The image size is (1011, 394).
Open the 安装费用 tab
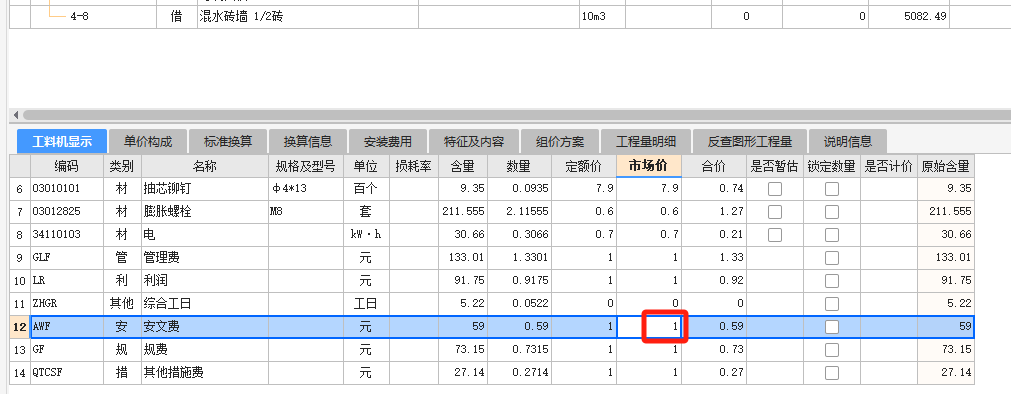(x=388, y=141)
